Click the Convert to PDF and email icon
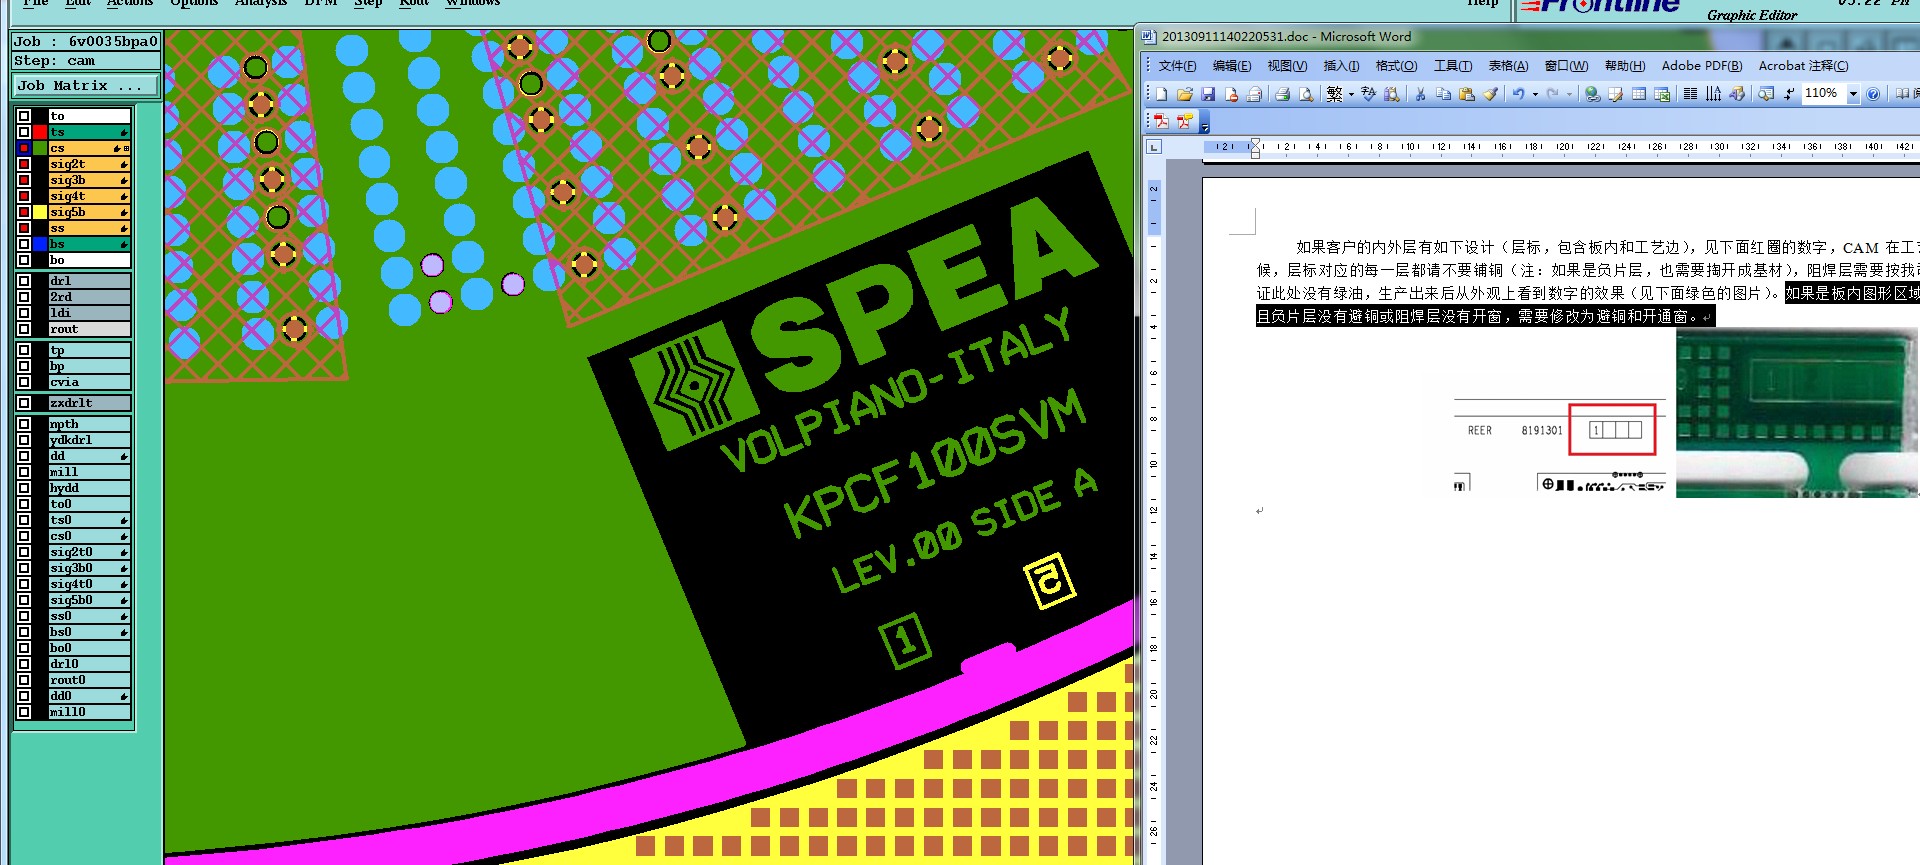Viewport: 1920px width, 865px height. point(1185,121)
